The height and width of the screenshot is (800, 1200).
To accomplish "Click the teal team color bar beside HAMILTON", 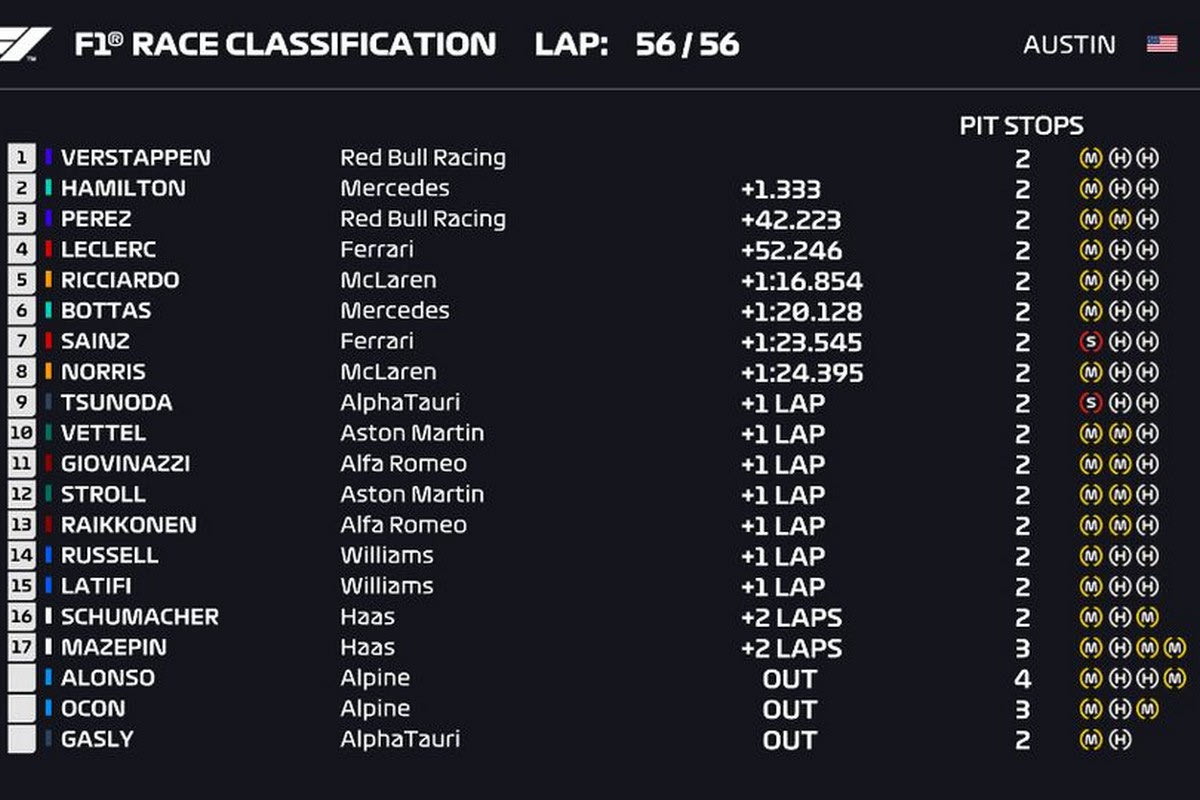I will click(48, 188).
